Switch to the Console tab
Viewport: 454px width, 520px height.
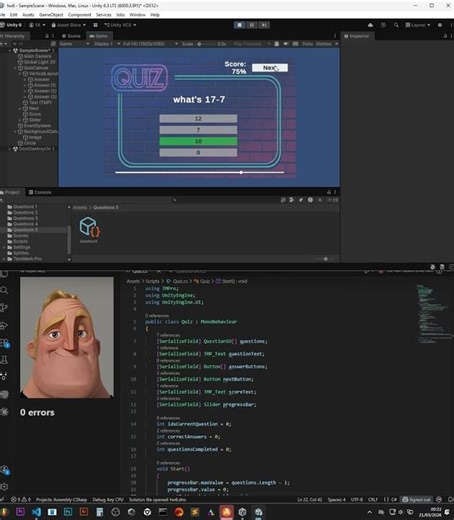(x=40, y=192)
